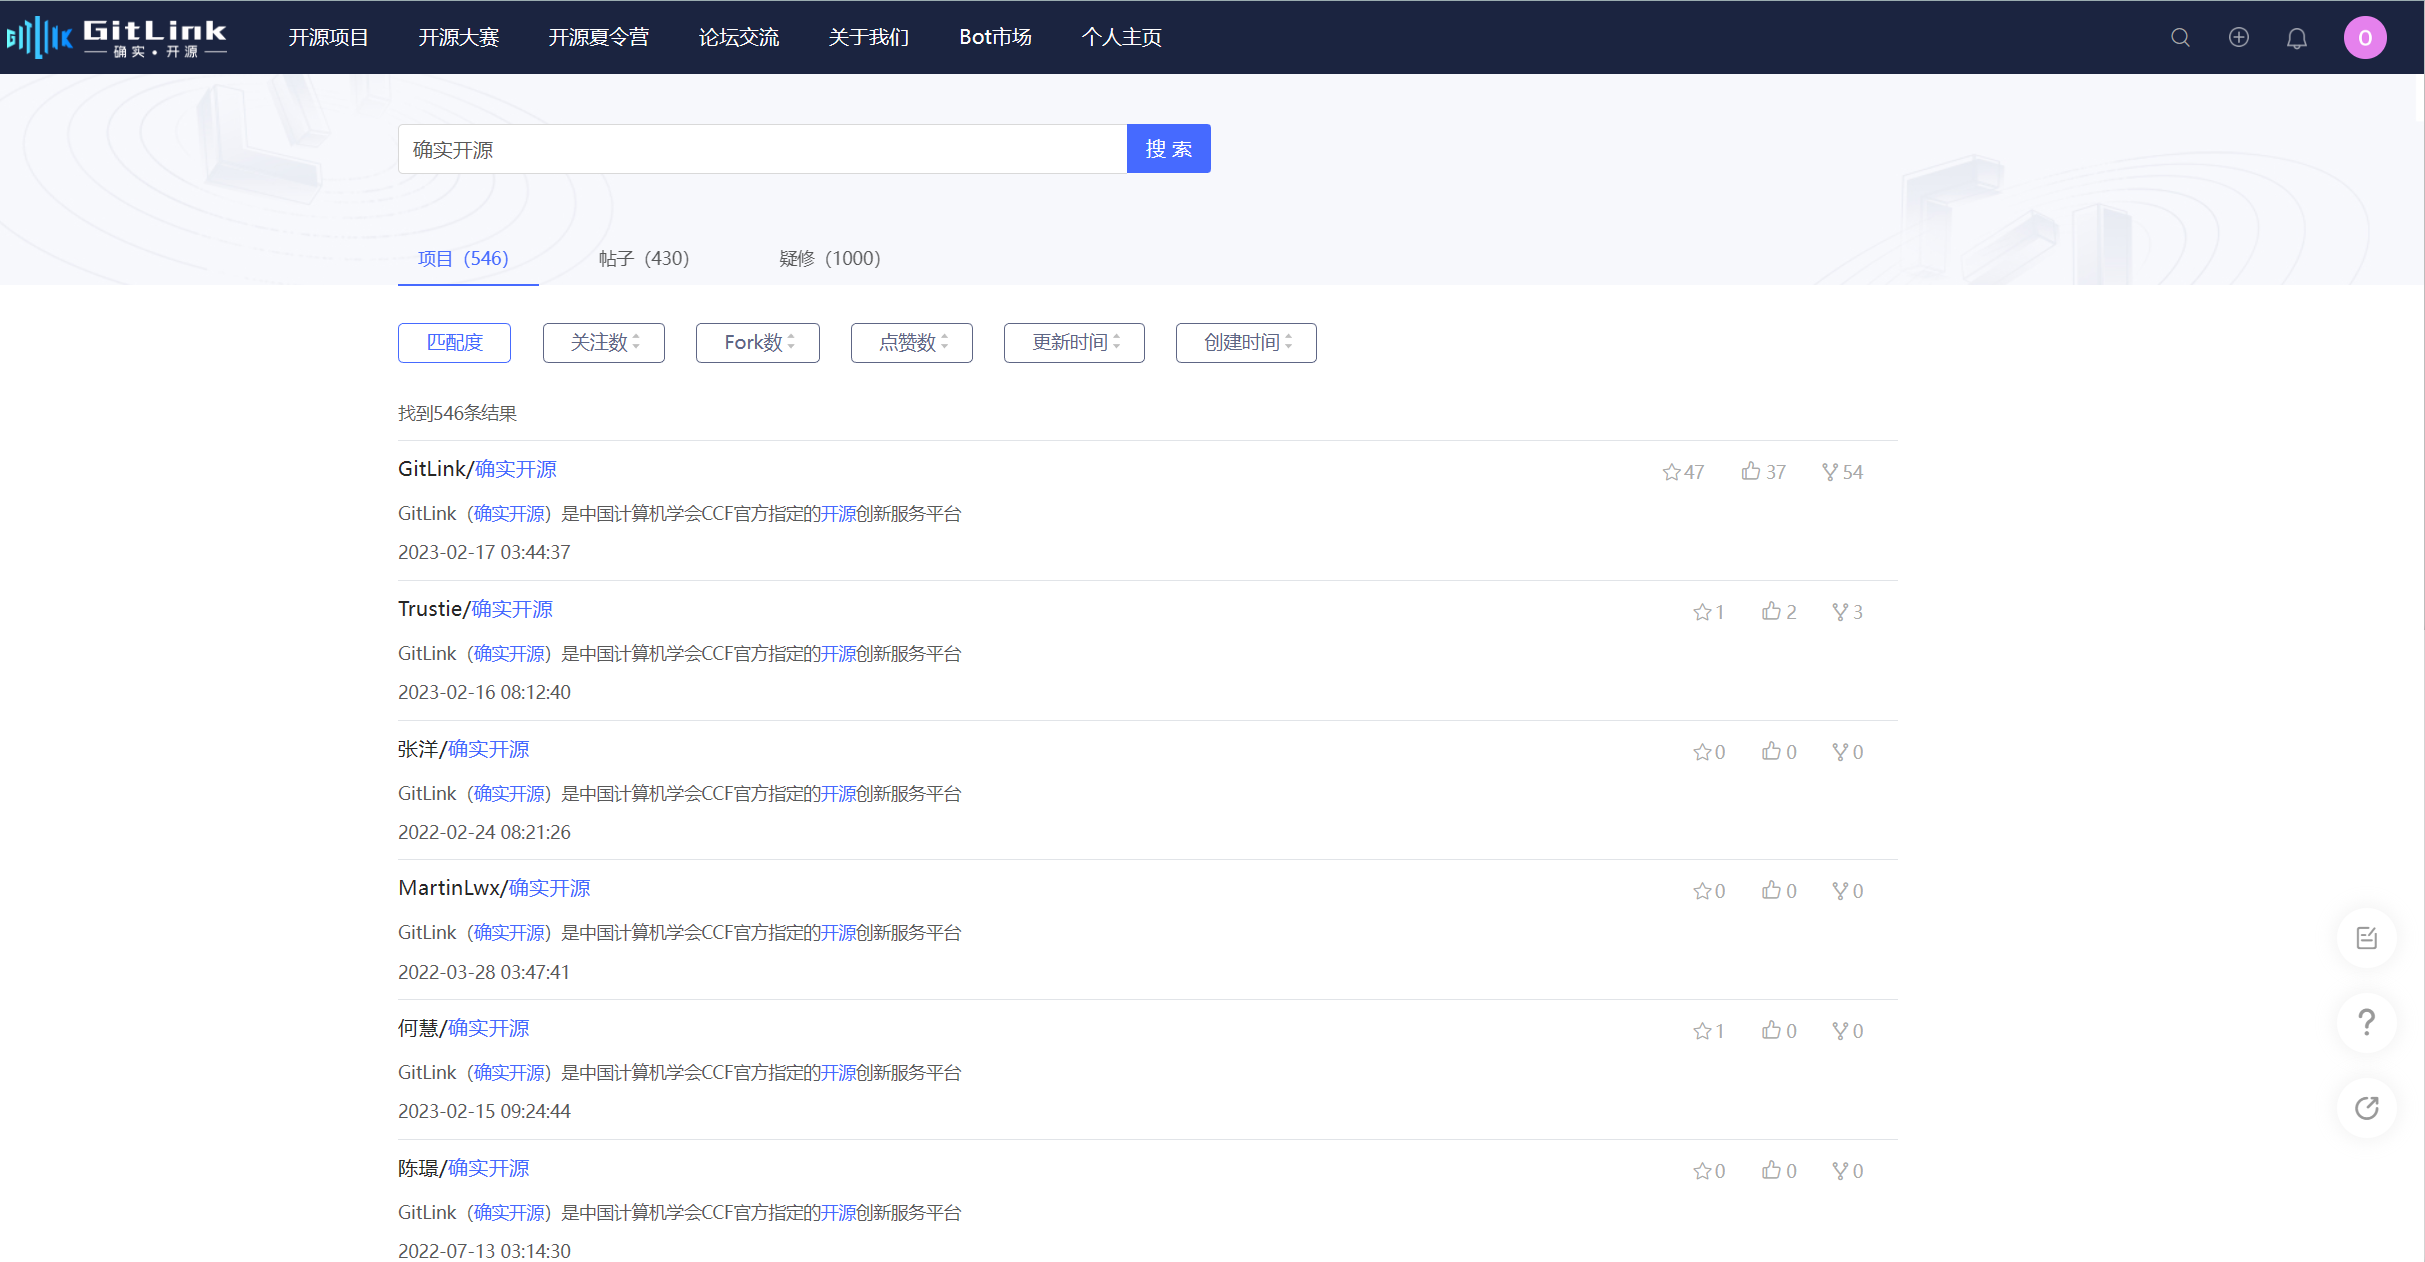This screenshot has height=1262, width=2425.
Task: Click thumbs-up icon on 何慧 project
Action: tap(1771, 1030)
